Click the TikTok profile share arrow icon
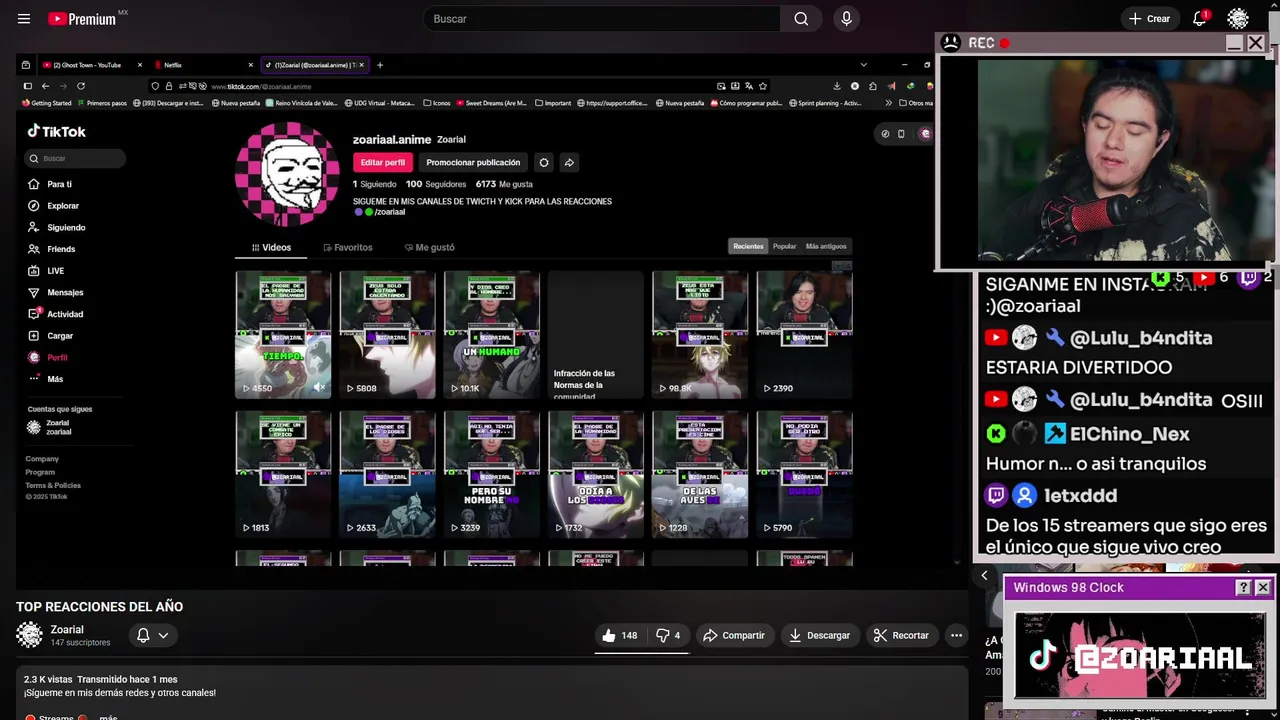Image resolution: width=1280 pixels, height=720 pixels. [569, 162]
